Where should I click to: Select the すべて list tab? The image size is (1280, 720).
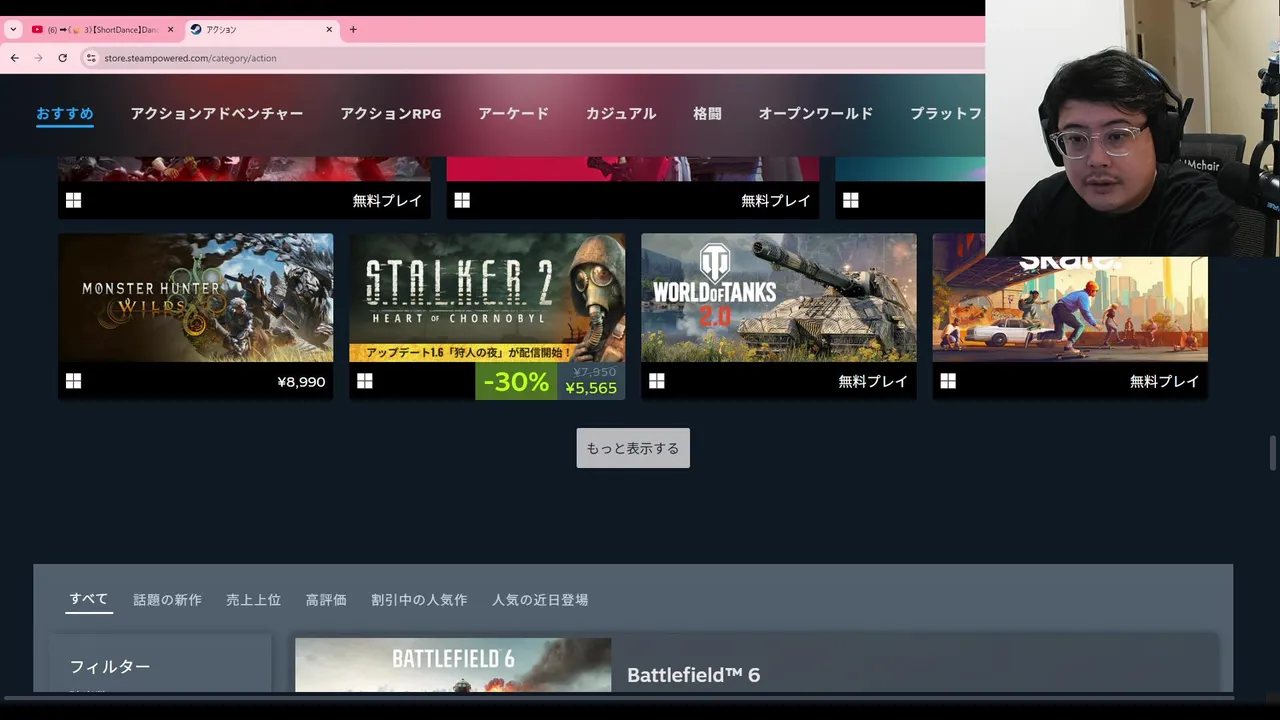point(88,599)
